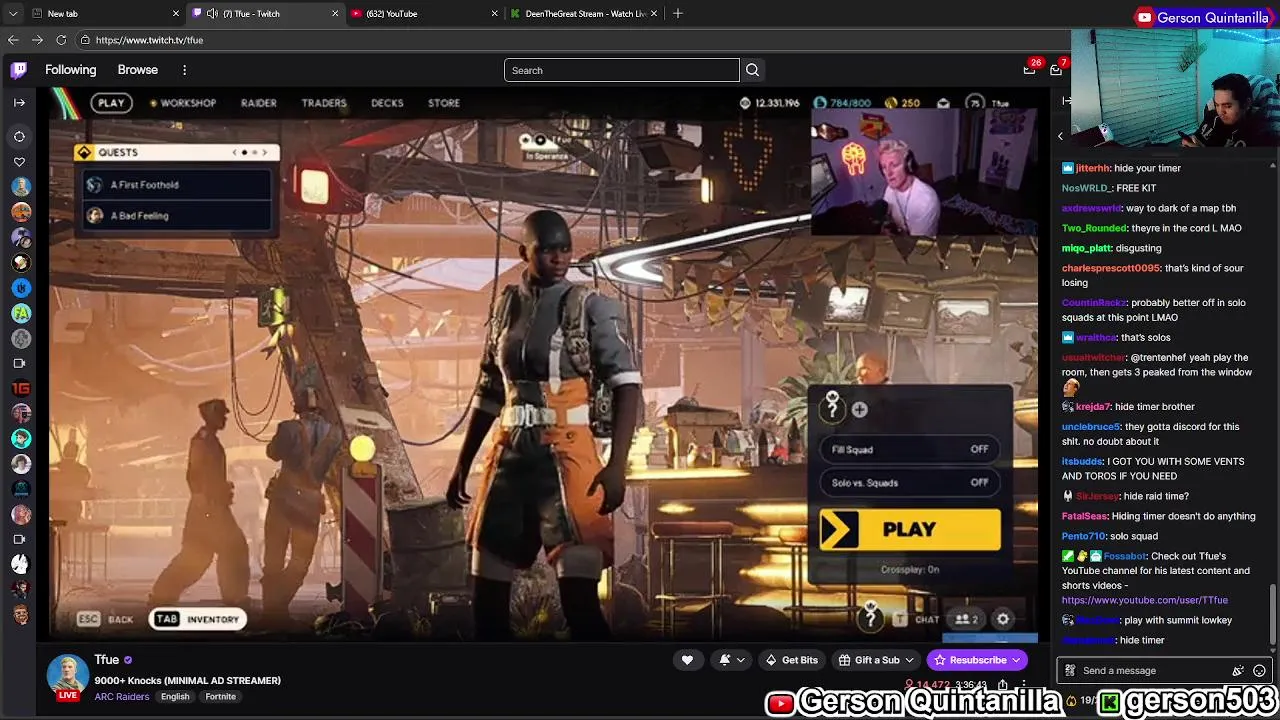Expand the left channel sidebar arrow
Image resolution: width=1280 pixels, height=720 pixels.
pyautogui.click(x=19, y=102)
